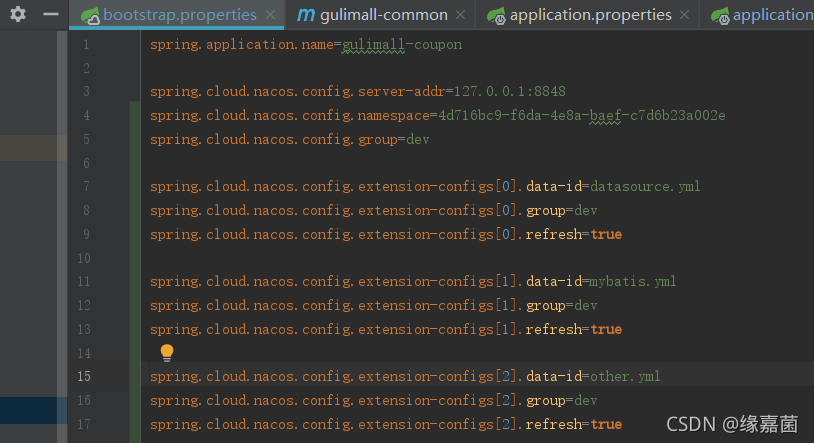The width and height of the screenshot is (814, 443).
Task: Click the Maven m icon on gulimall-common tab
Action: coord(306,15)
